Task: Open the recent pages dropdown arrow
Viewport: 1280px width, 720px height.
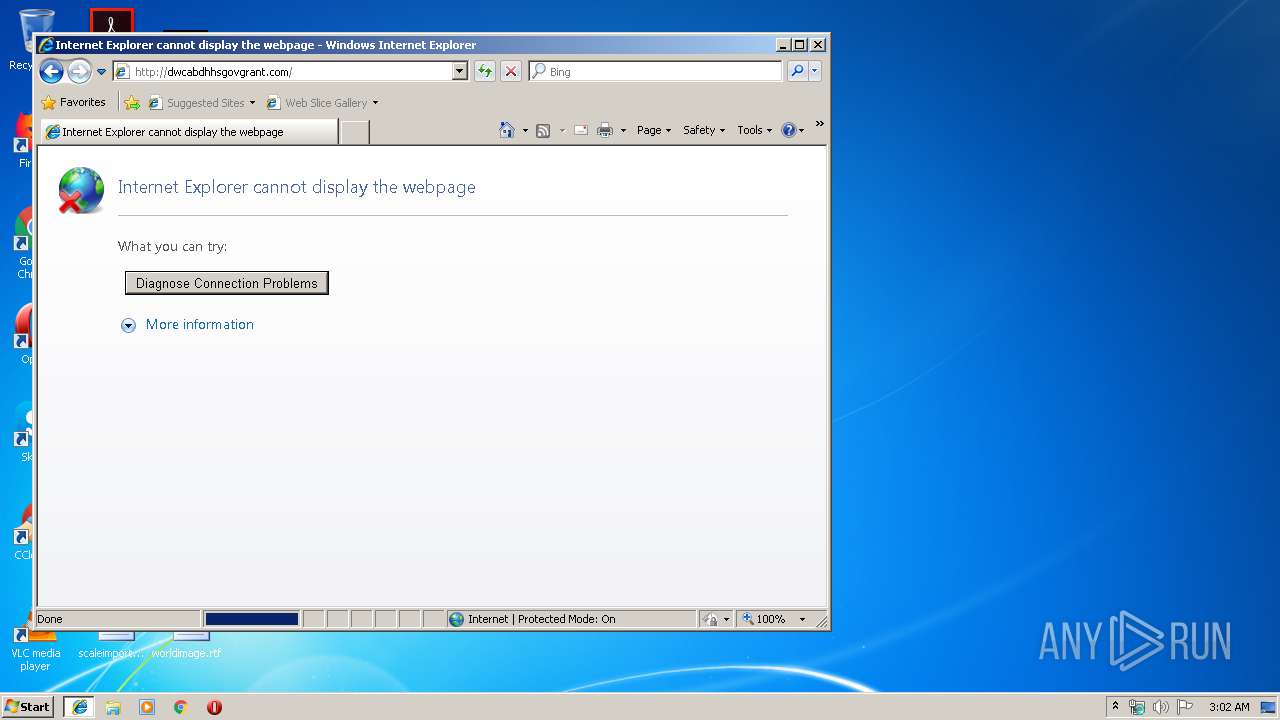Action: (101, 72)
